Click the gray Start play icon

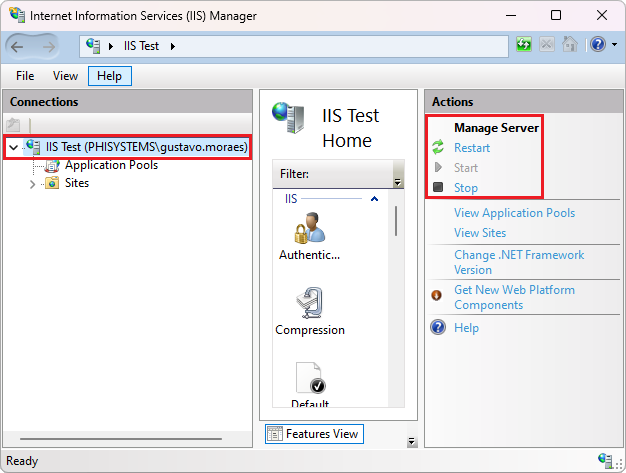(x=438, y=167)
